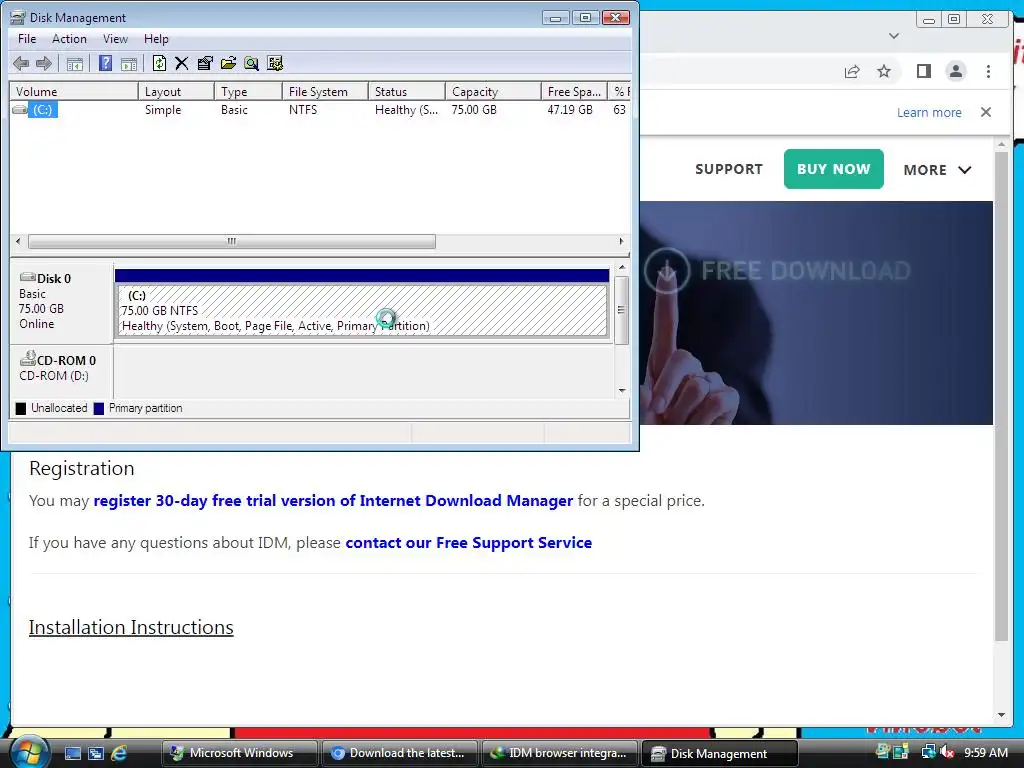Screen dimensions: 1024x768
Task: Switch to IDM browser integration taskbar button
Action: coord(560,753)
